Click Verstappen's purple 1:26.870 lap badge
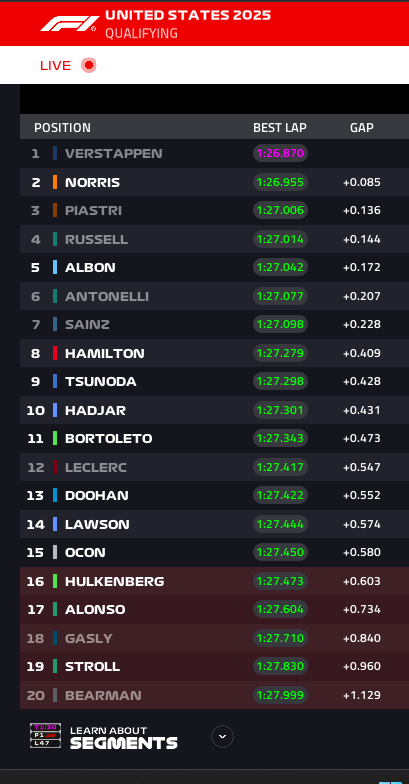This screenshot has height=784, width=409. (x=280, y=153)
